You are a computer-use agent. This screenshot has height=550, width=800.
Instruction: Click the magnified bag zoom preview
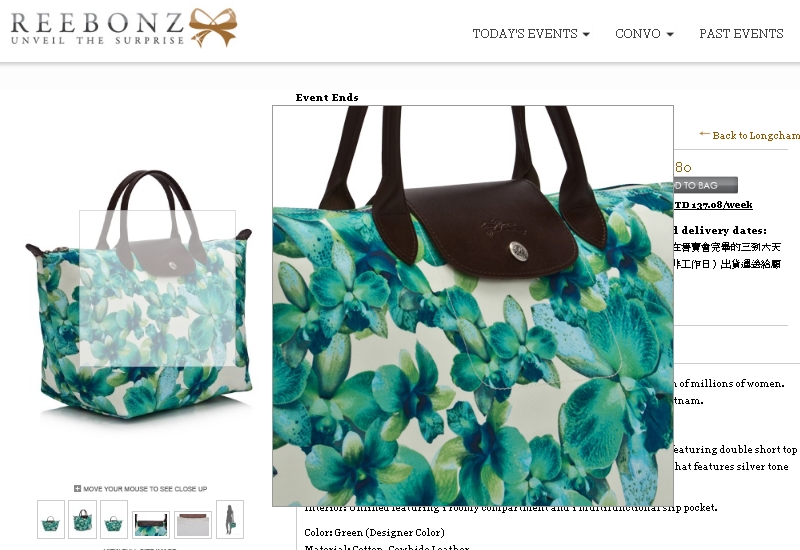coord(473,306)
